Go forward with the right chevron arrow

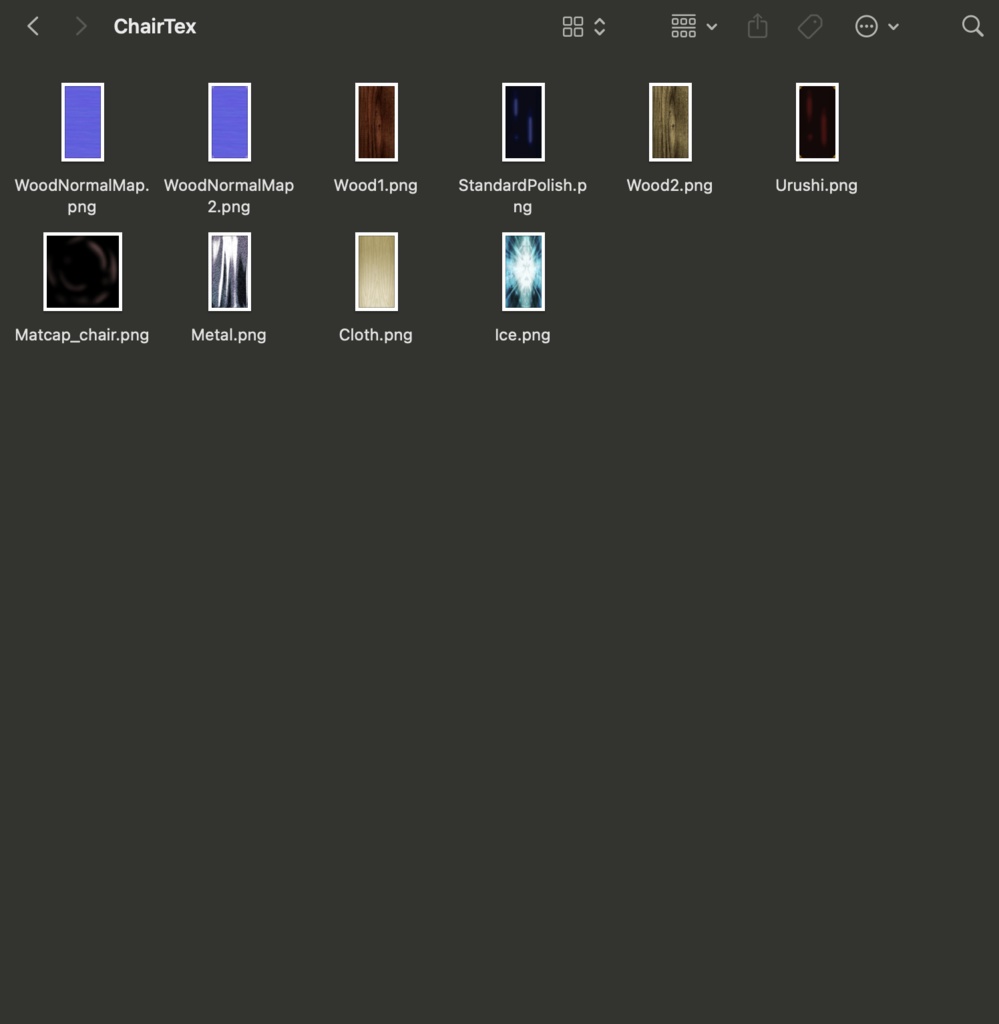click(81, 26)
